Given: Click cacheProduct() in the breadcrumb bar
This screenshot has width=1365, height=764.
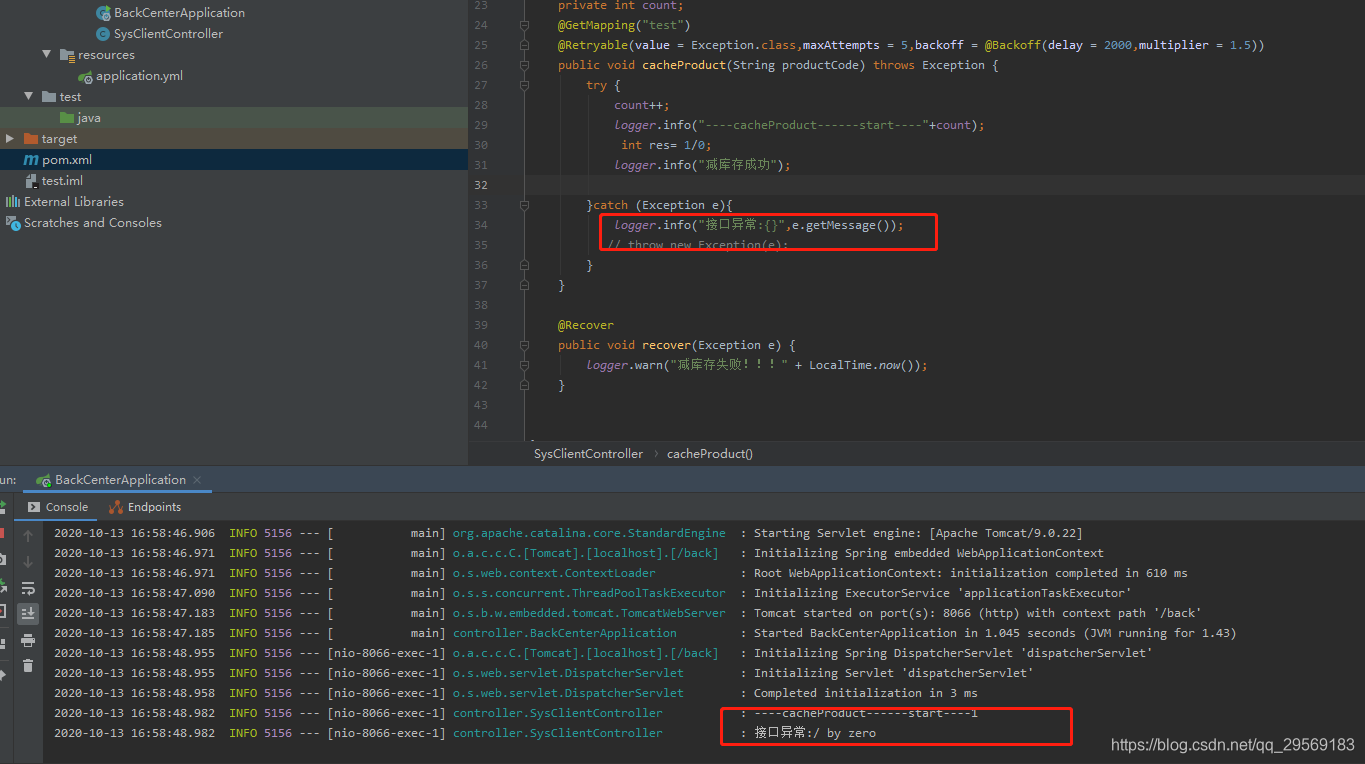Looking at the screenshot, I should [x=709, y=453].
